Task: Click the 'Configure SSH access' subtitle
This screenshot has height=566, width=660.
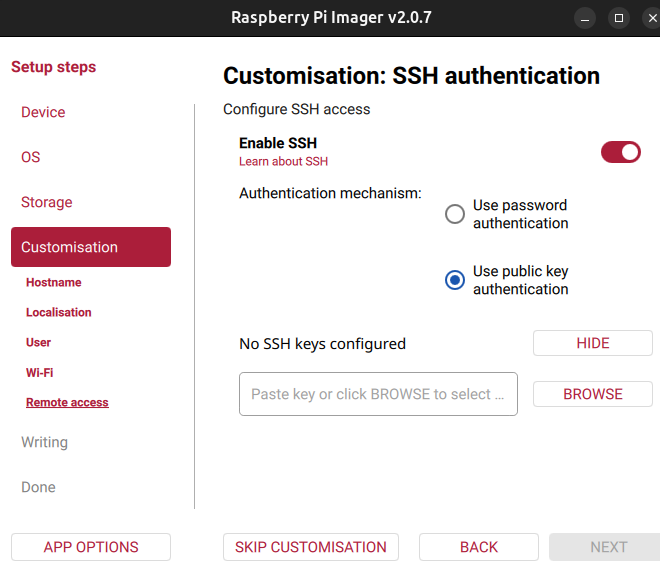Action: pos(297,109)
